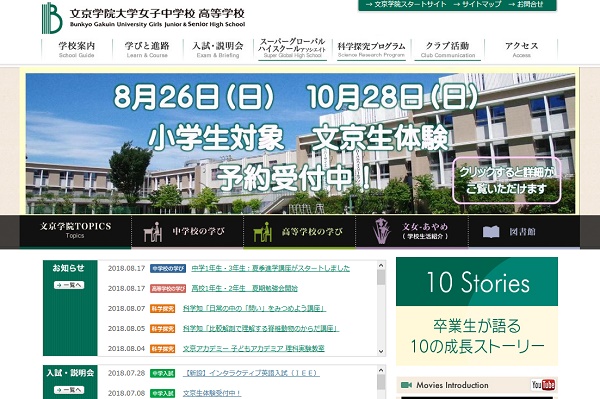Open 文京生体験受付中！ link
The width and height of the screenshot is (600, 399).
click(212, 393)
